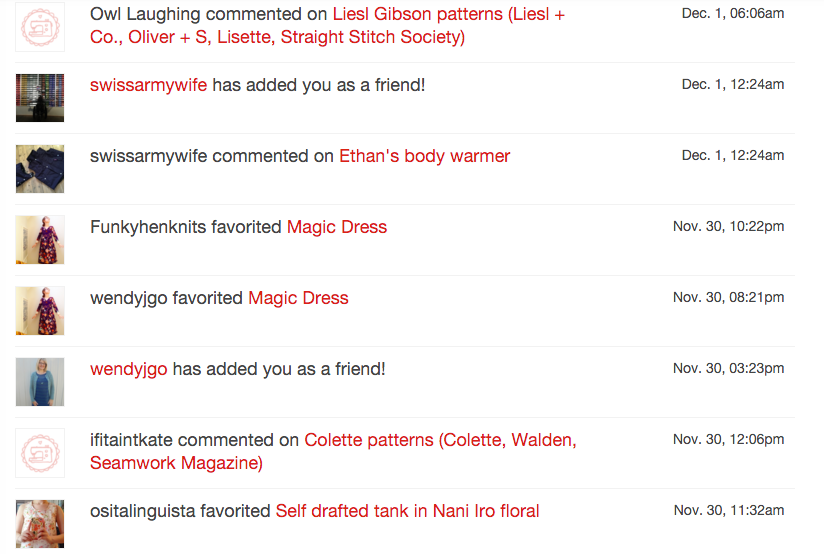The image size is (824, 554).
Task: Open Liesl Gibson patterns discussion link
Action: click(x=327, y=25)
